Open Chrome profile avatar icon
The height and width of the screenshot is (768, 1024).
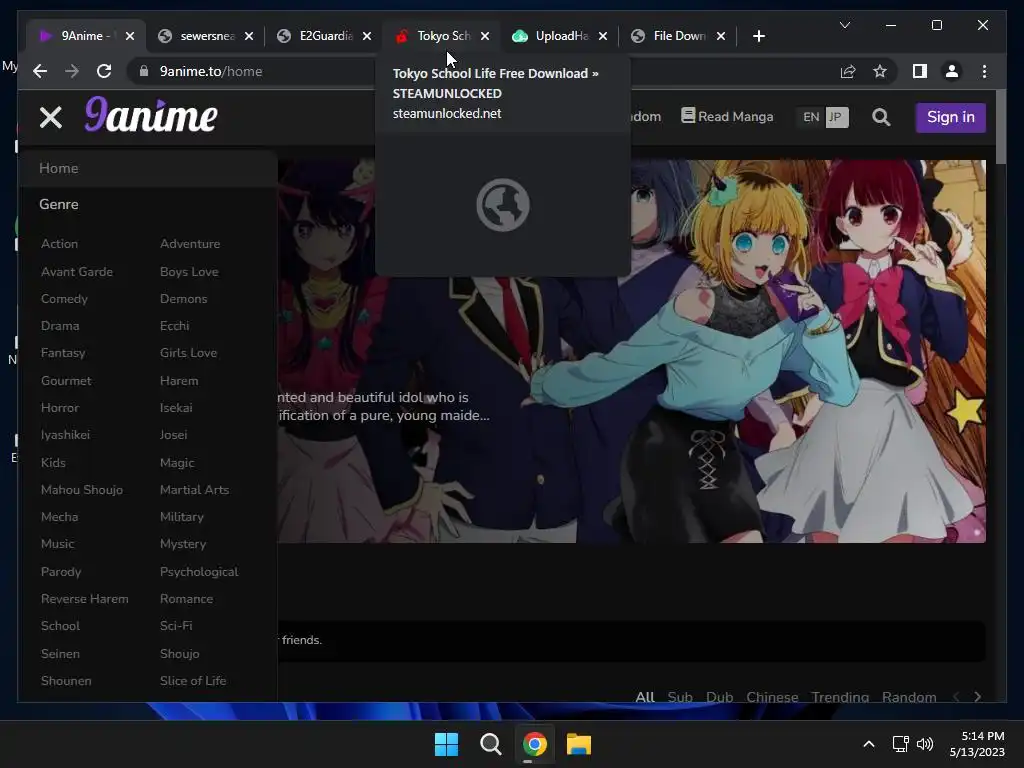pos(952,71)
